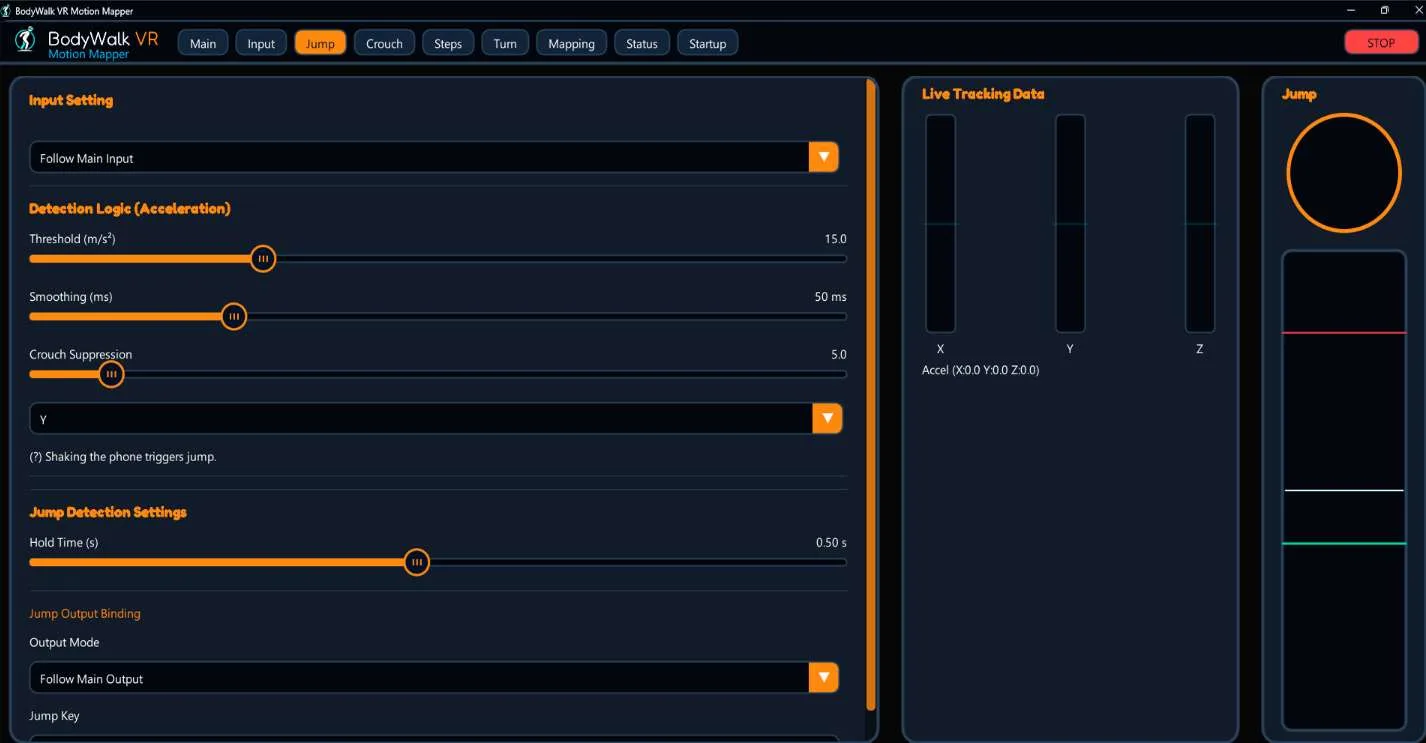
Task: Switch to the Input tab
Action: [x=261, y=43]
